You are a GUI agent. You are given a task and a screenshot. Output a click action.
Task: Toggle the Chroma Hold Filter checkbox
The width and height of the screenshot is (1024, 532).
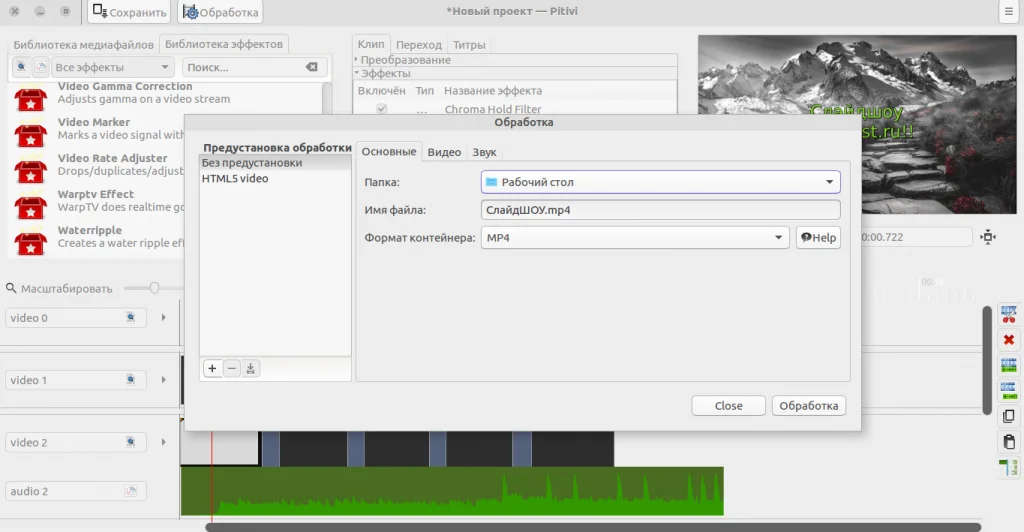[381, 109]
